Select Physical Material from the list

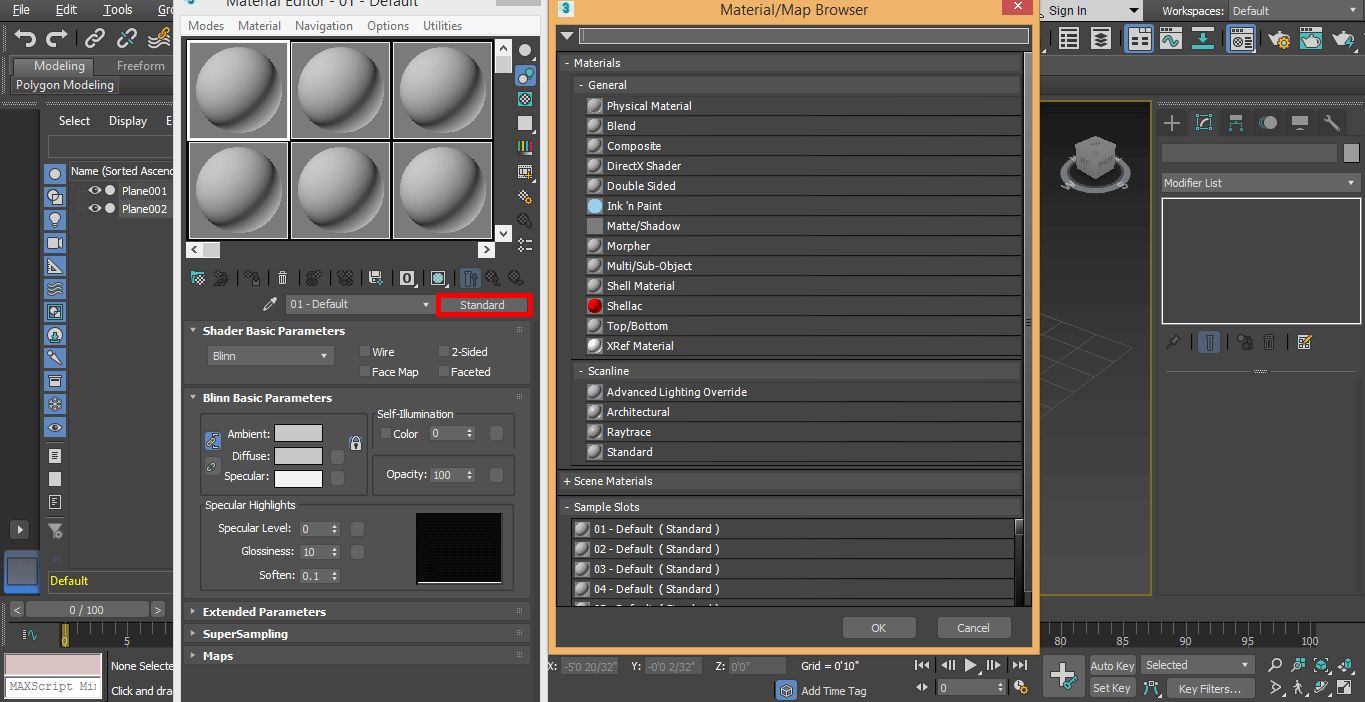click(648, 106)
